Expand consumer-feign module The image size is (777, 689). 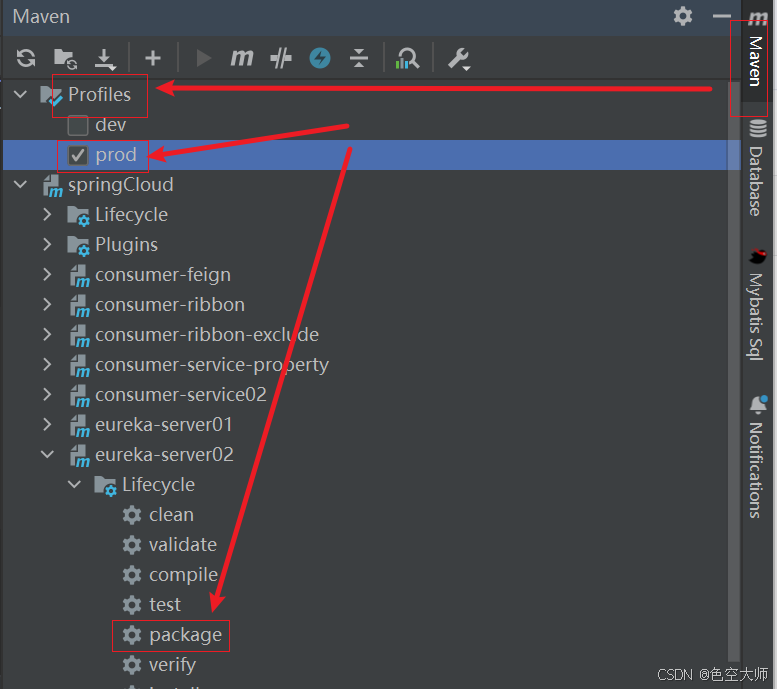click(x=47, y=275)
